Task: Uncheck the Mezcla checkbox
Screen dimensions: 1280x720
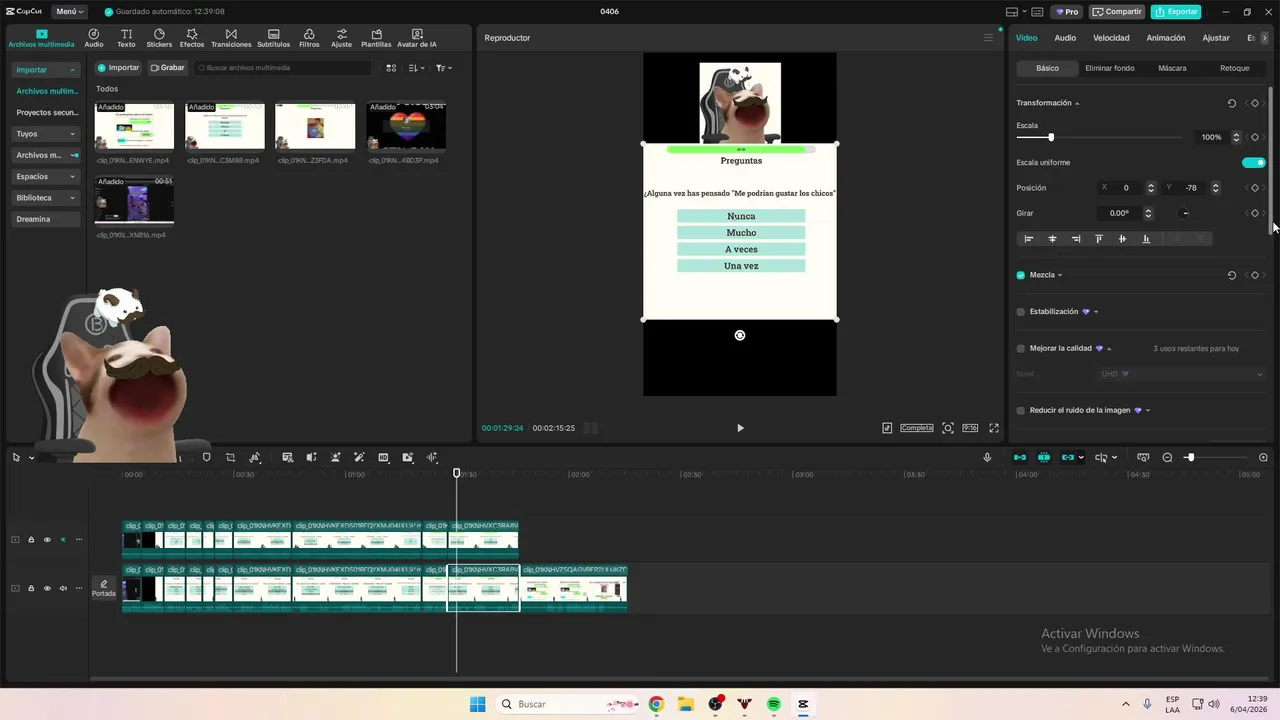Action: coord(1021,275)
